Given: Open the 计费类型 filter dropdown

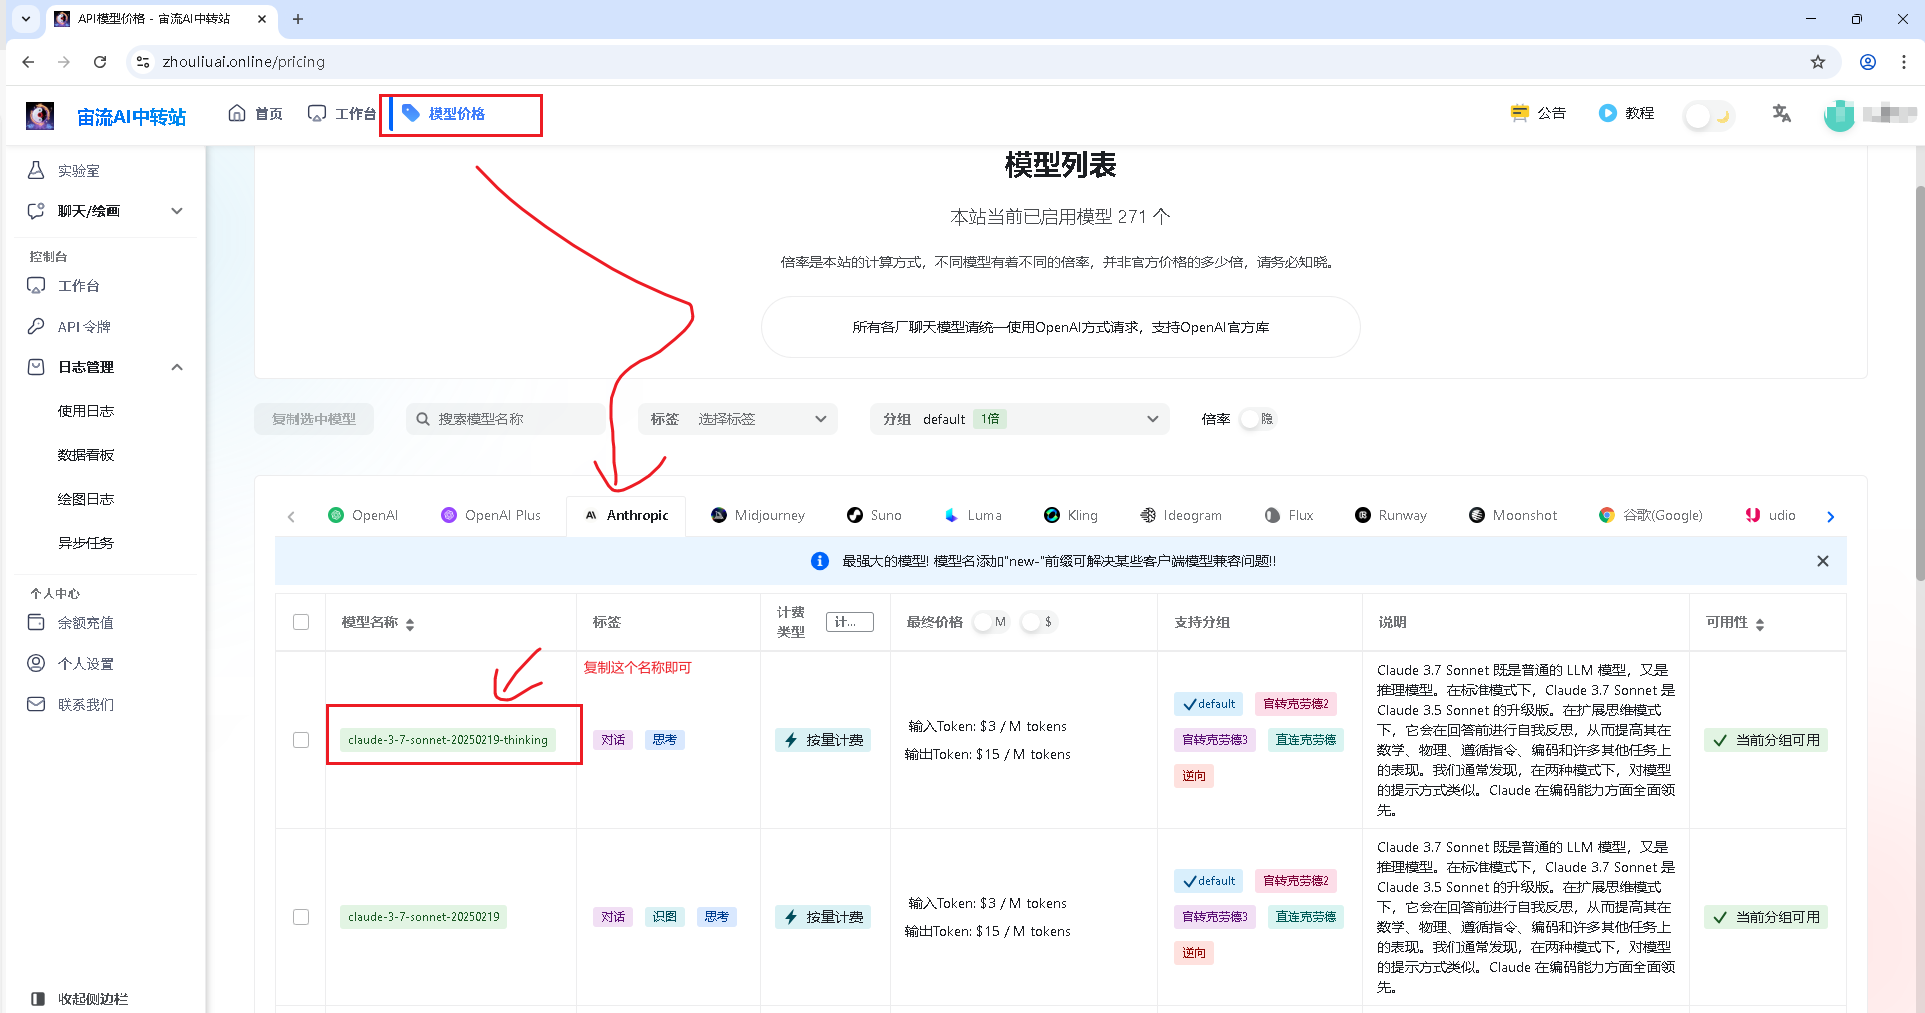Looking at the screenshot, I should (850, 622).
